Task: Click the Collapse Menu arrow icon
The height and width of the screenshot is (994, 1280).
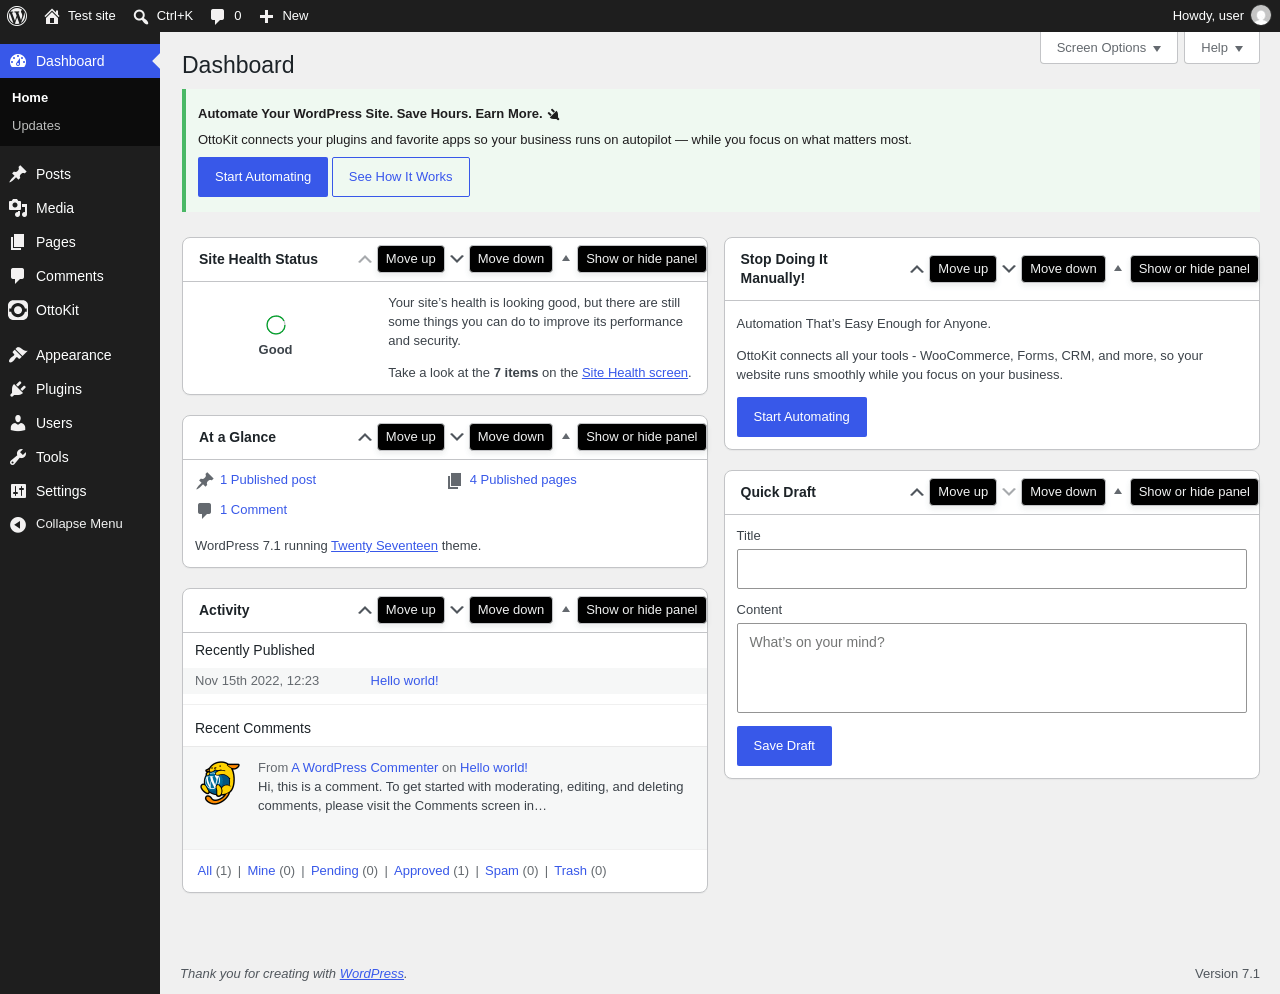Action: pyautogui.click(x=18, y=524)
